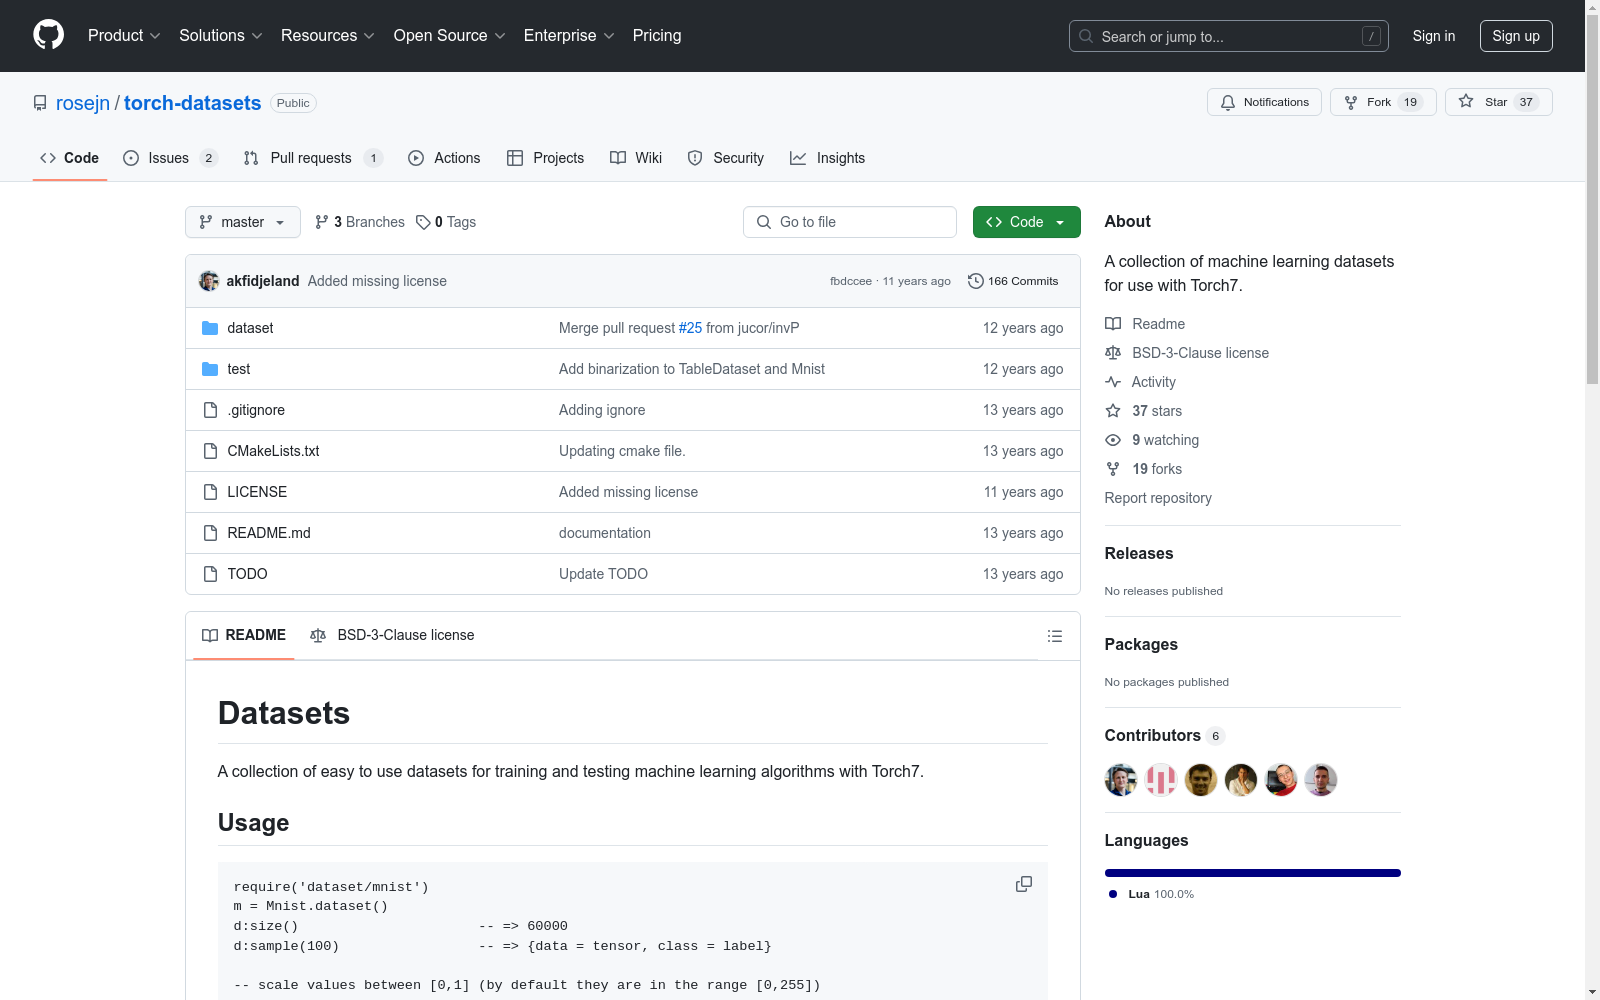Click the scale icon beside BSD-3-Clause license in About
The width and height of the screenshot is (1600, 1000).
click(x=1113, y=353)
